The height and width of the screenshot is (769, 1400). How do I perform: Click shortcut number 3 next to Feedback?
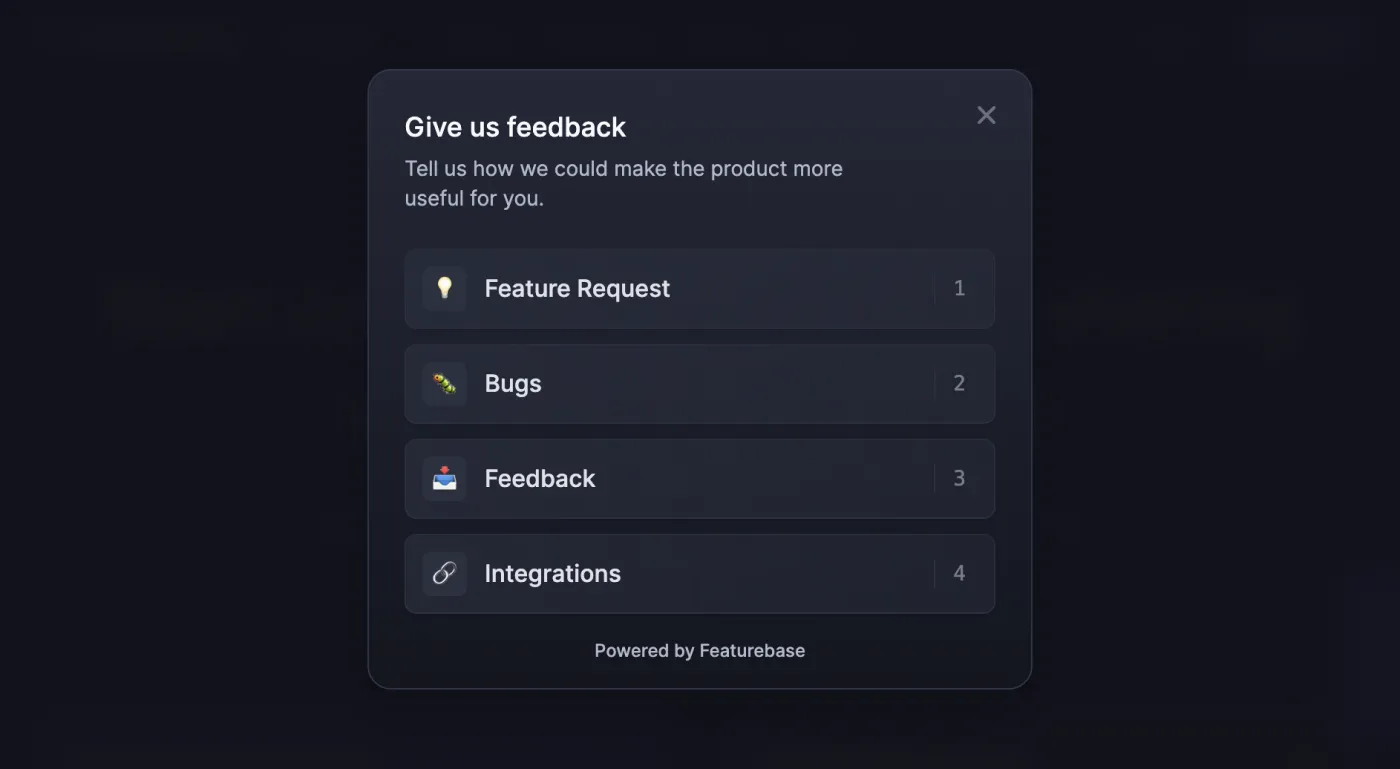pos(959,478)
